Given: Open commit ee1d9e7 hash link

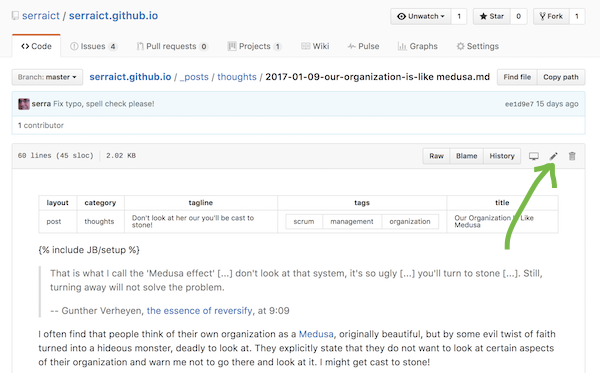Looking at the screenshot, I should tap(519, 104).
